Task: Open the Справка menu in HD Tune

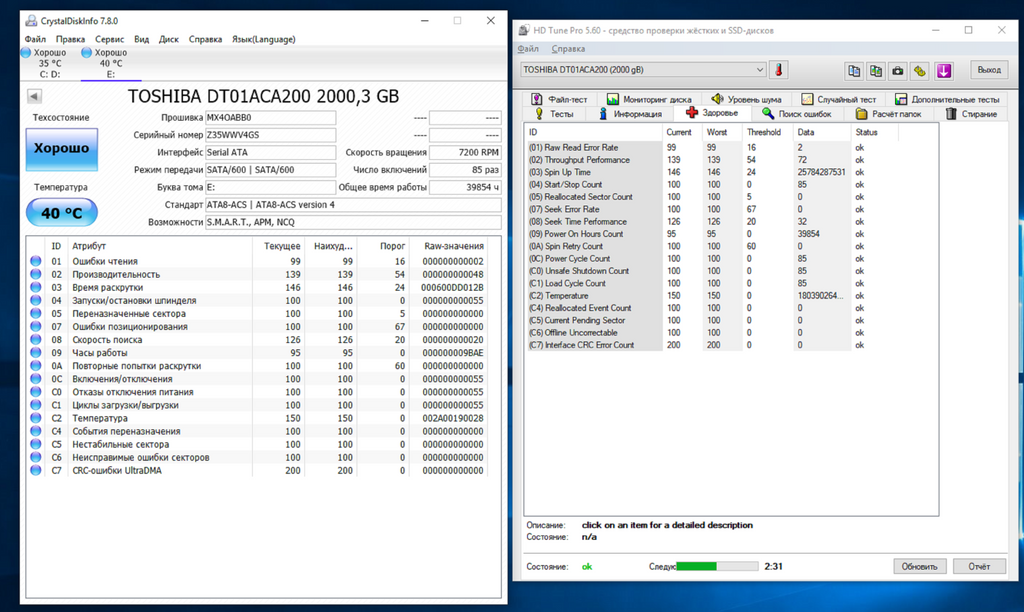Action: (568, 49)
